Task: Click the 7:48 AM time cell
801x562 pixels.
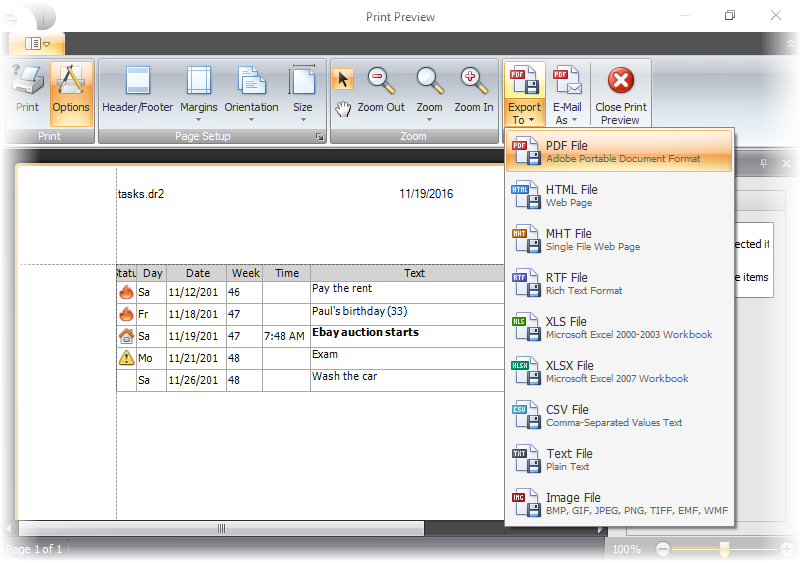Action: [x=285, y=336]
